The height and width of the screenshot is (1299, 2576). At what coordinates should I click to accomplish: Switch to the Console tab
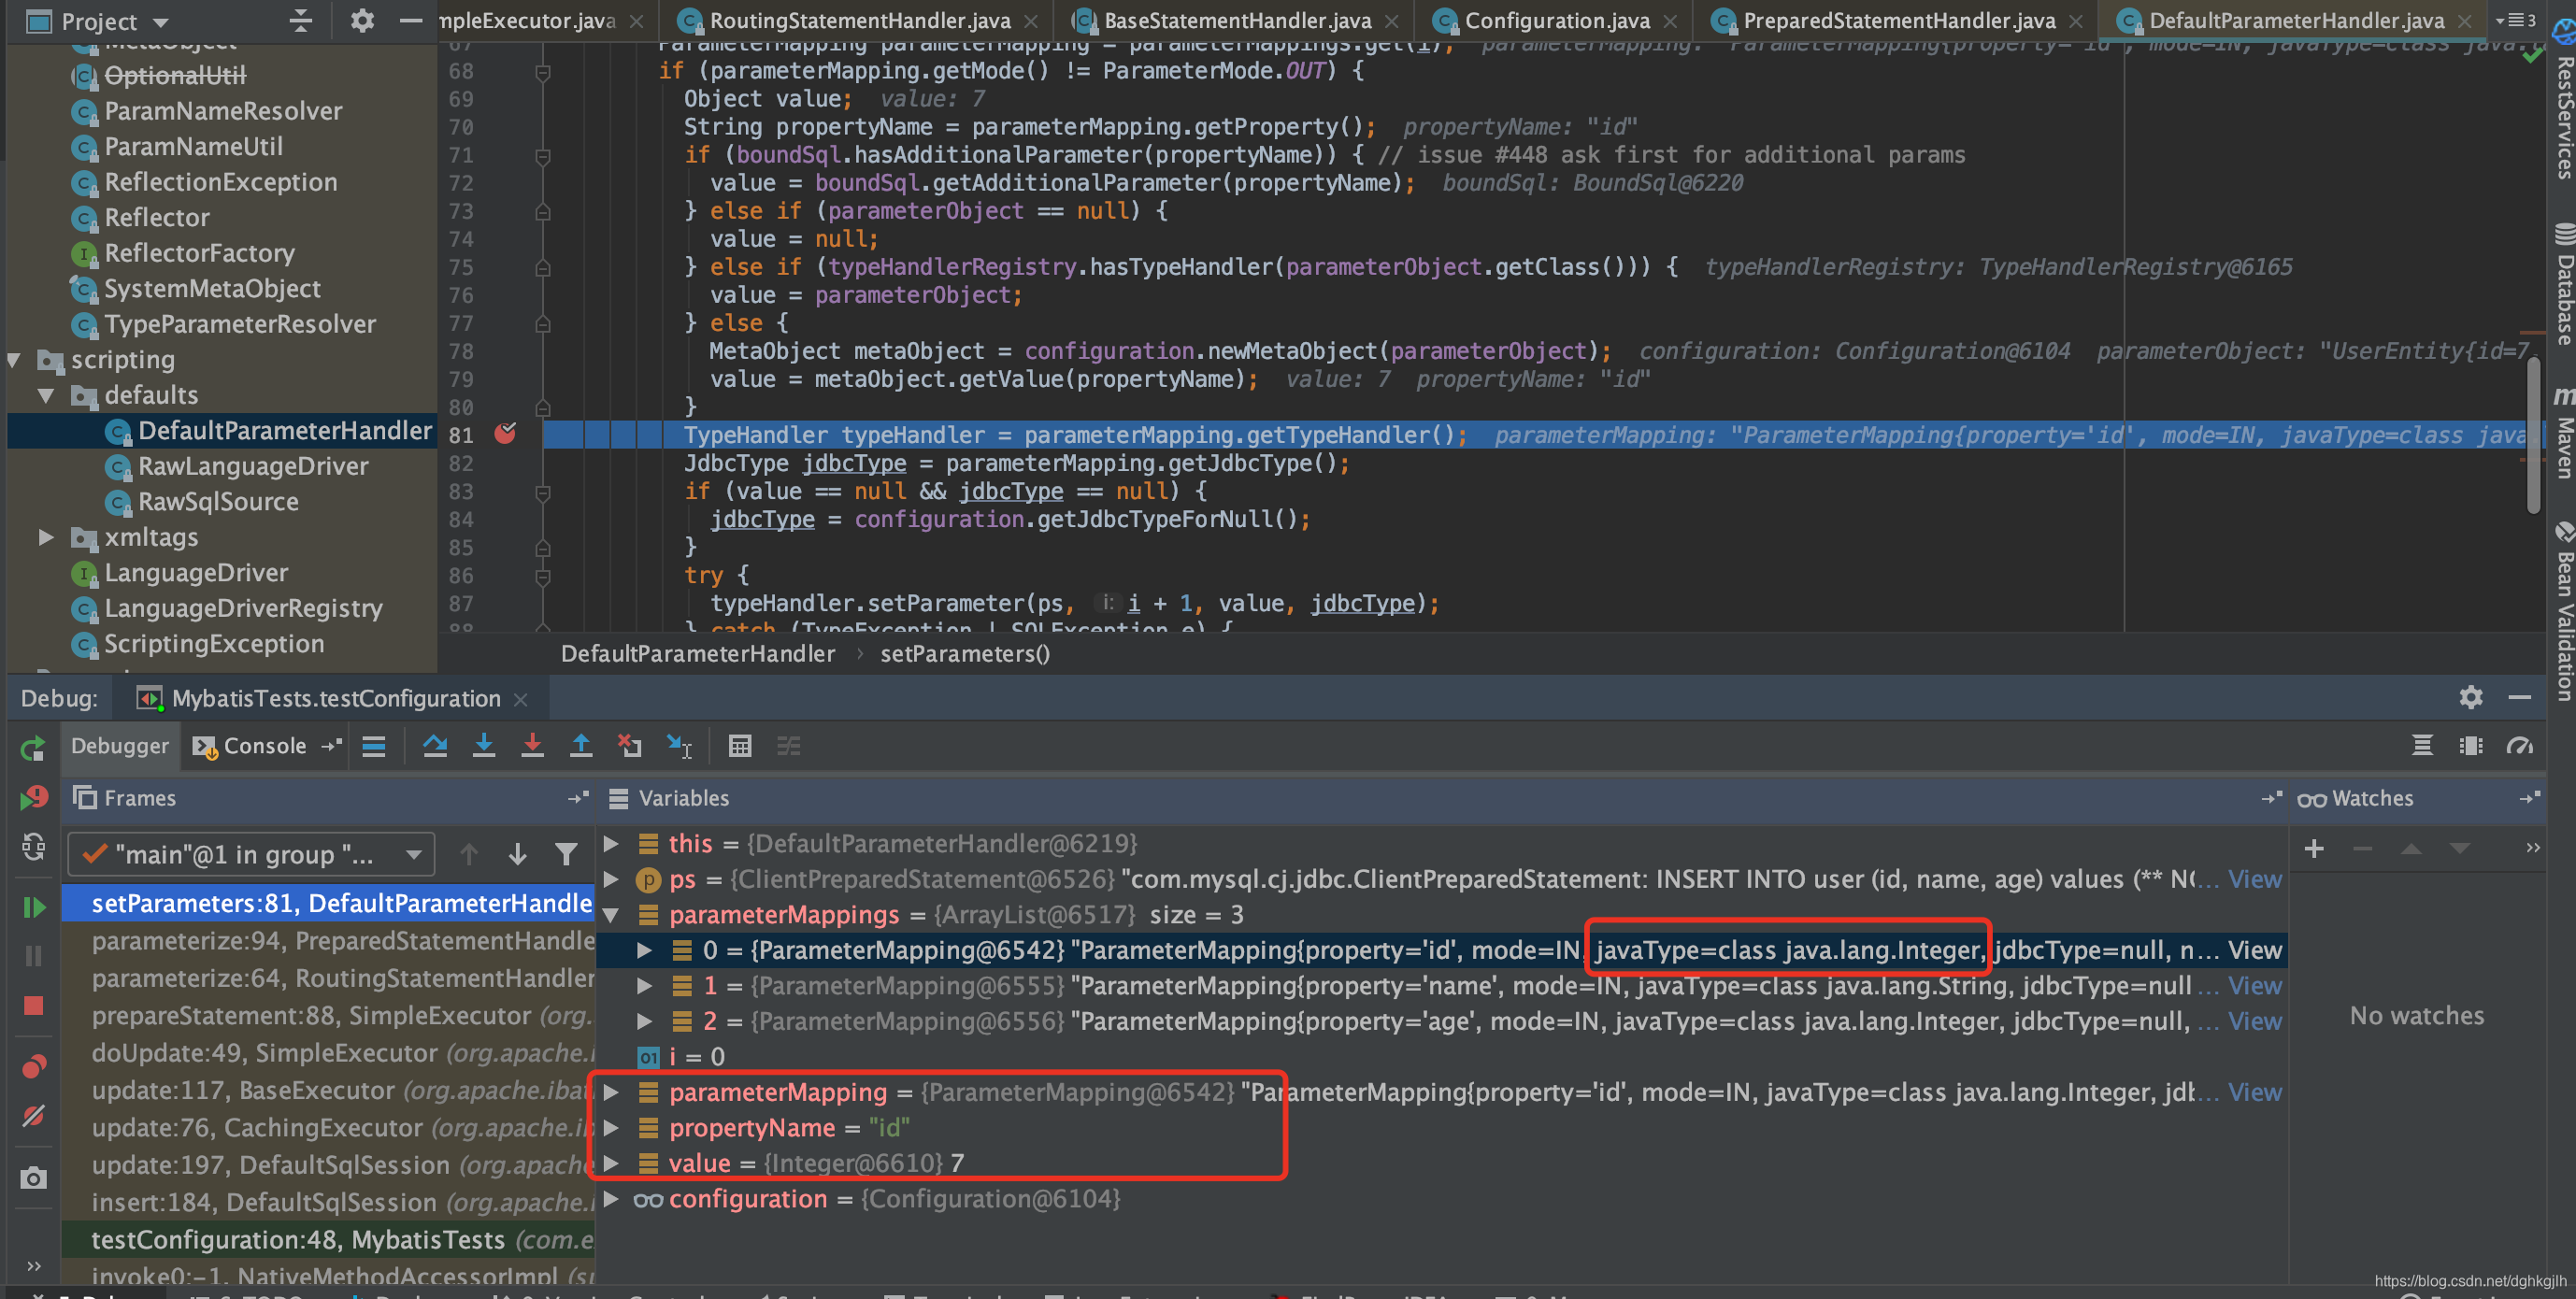[x=264, y=746]
